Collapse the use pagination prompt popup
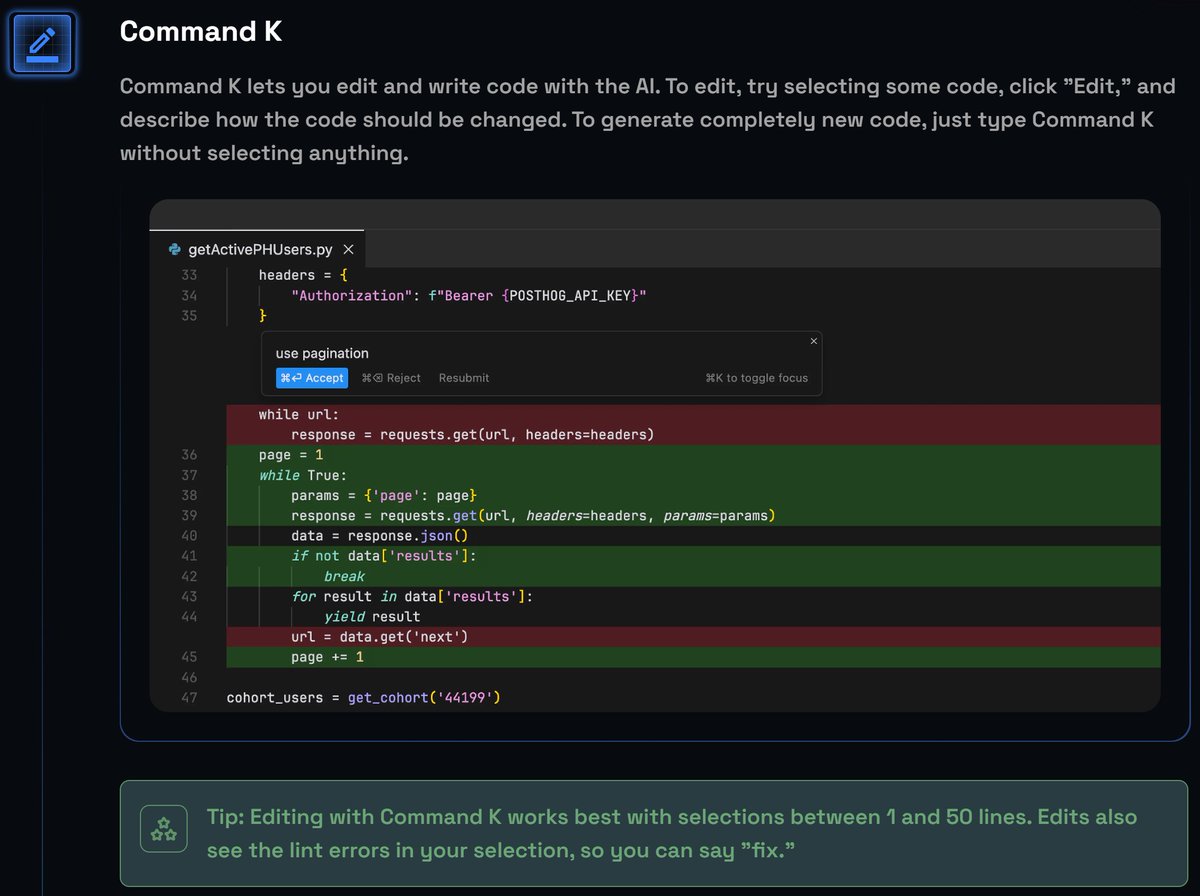1200x896 pixels. click(x=812, y=341)
